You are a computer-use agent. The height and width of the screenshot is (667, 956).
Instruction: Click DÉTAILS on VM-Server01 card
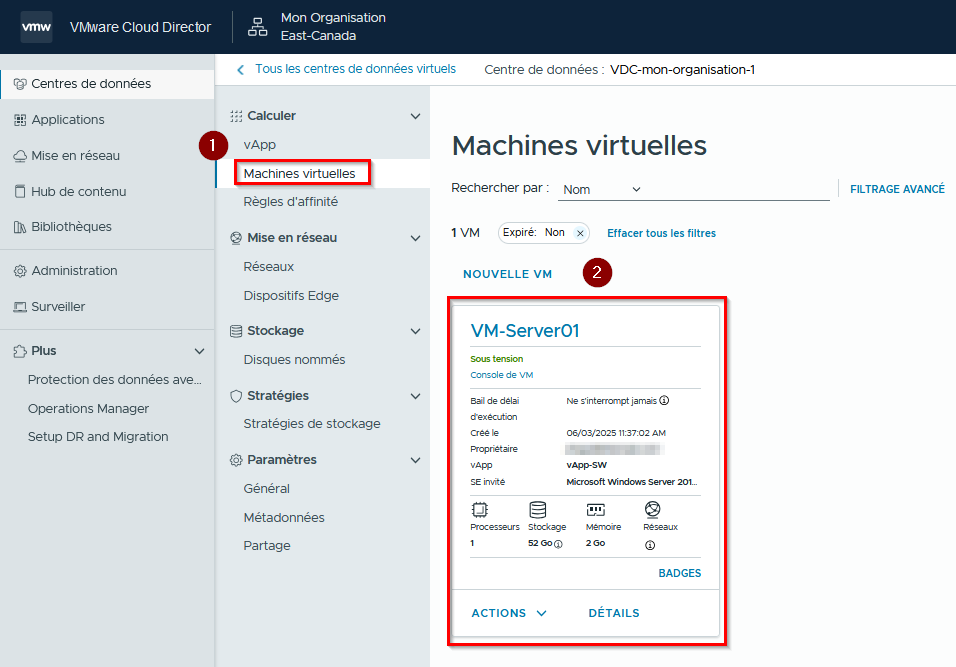click(614, 613)
